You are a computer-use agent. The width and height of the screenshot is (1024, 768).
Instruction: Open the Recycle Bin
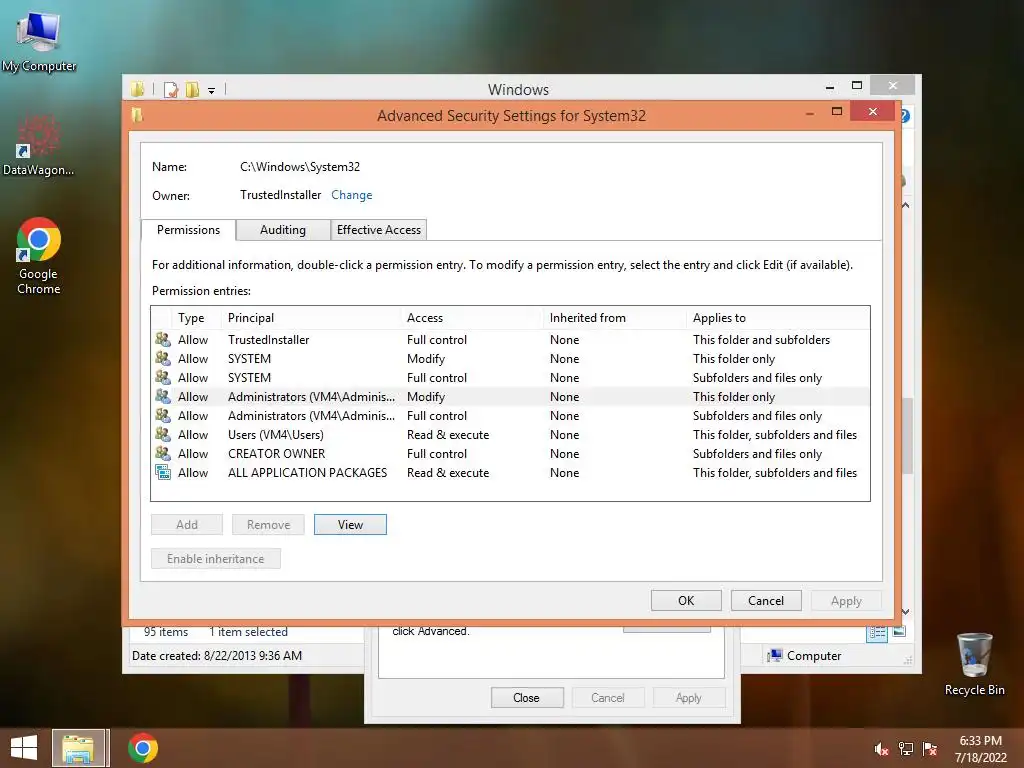974,664
